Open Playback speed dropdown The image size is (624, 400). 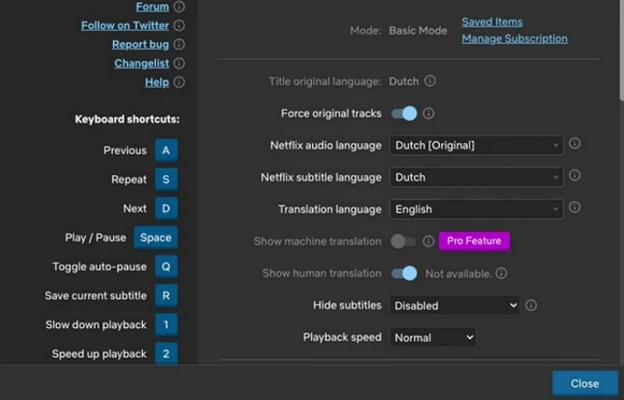(x=433, y=338)
